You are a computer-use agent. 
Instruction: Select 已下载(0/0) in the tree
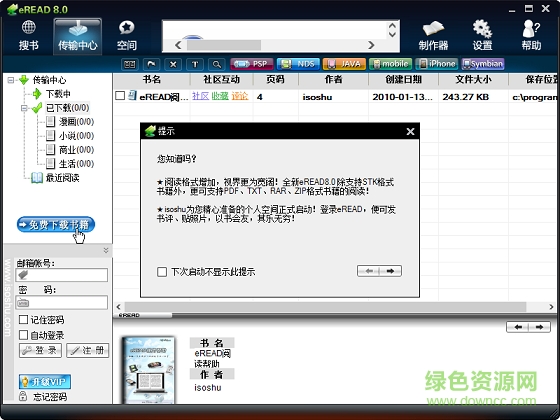68,108
